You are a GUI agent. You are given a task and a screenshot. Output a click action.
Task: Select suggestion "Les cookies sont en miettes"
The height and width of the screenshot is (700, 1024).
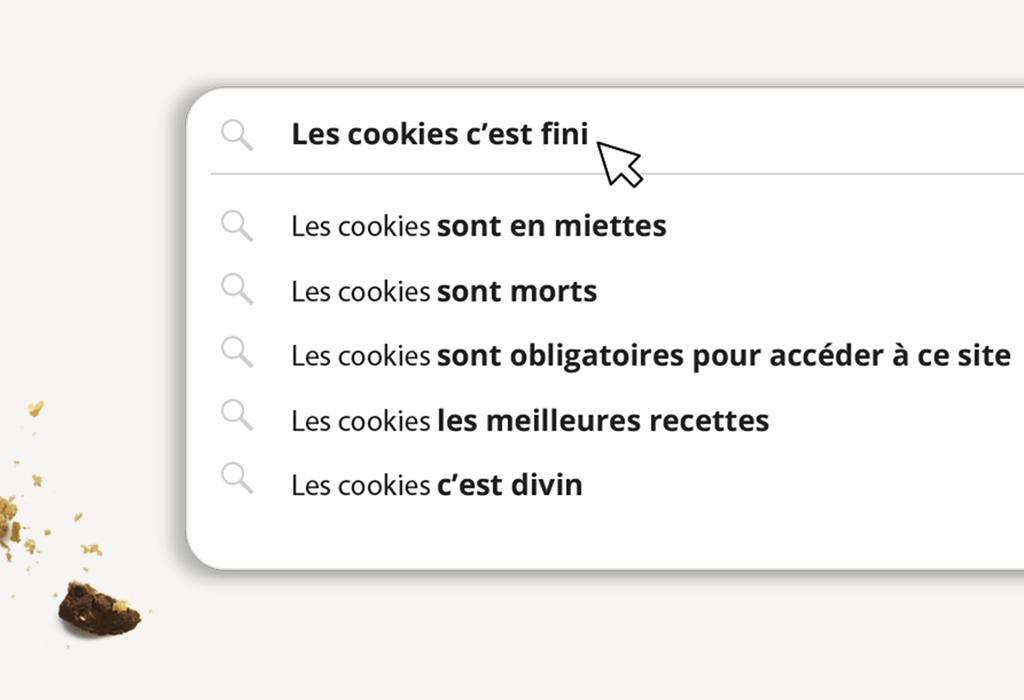(478, 226)
